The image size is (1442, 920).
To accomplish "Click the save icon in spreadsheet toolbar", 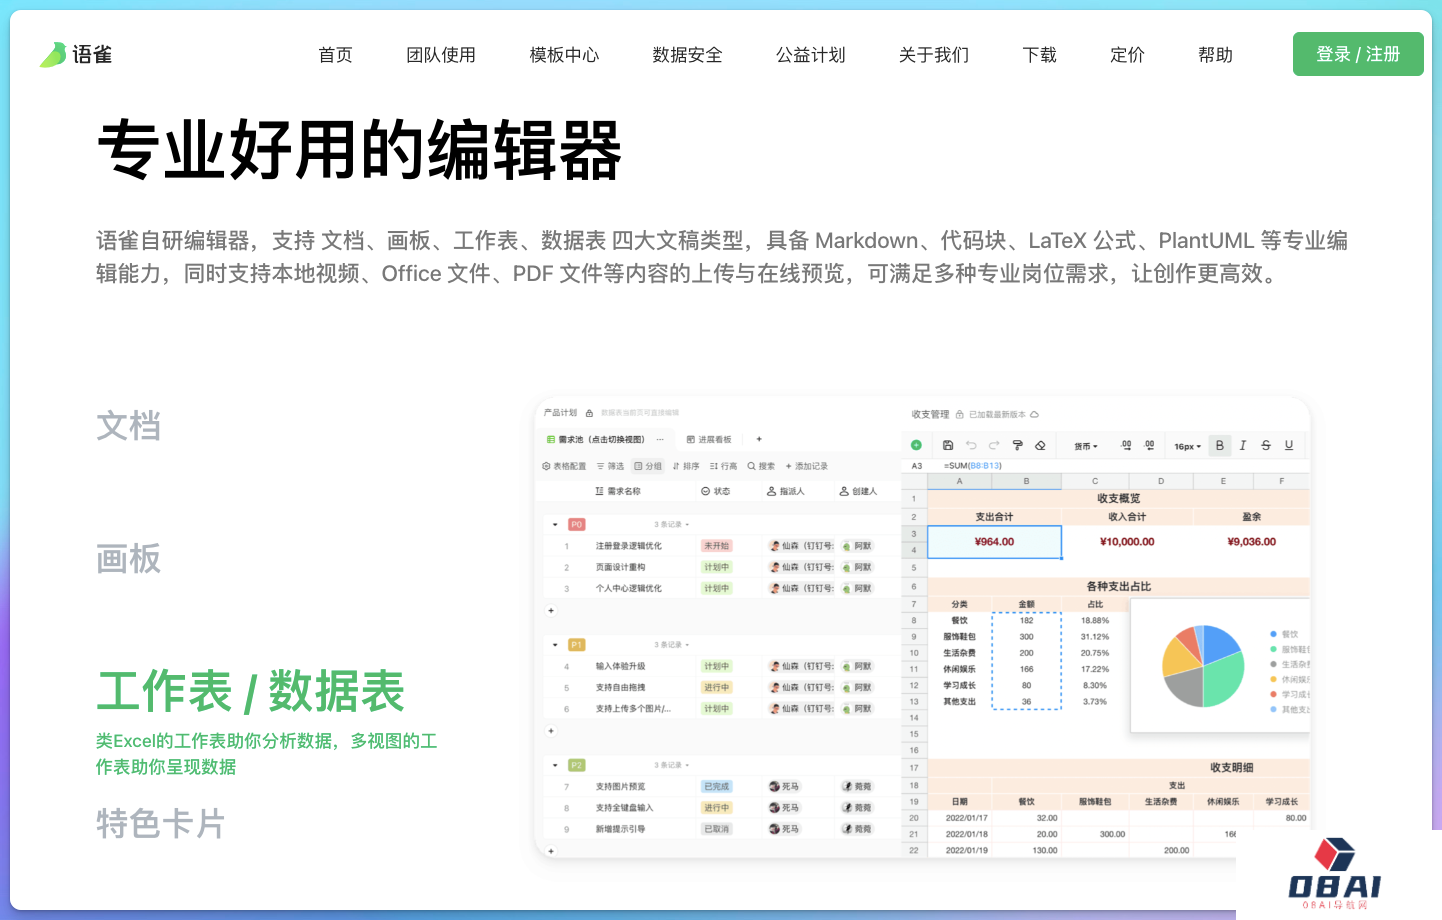I will (x=948, y=446).
